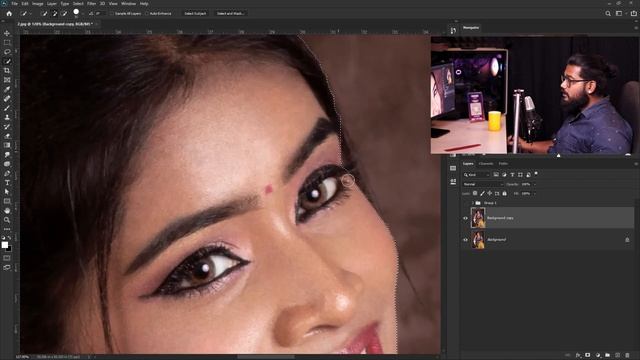Image resolution: width=640 pixels, height=360 pixels.
Task: Select the Eraser tool
Action: (7, 136)
